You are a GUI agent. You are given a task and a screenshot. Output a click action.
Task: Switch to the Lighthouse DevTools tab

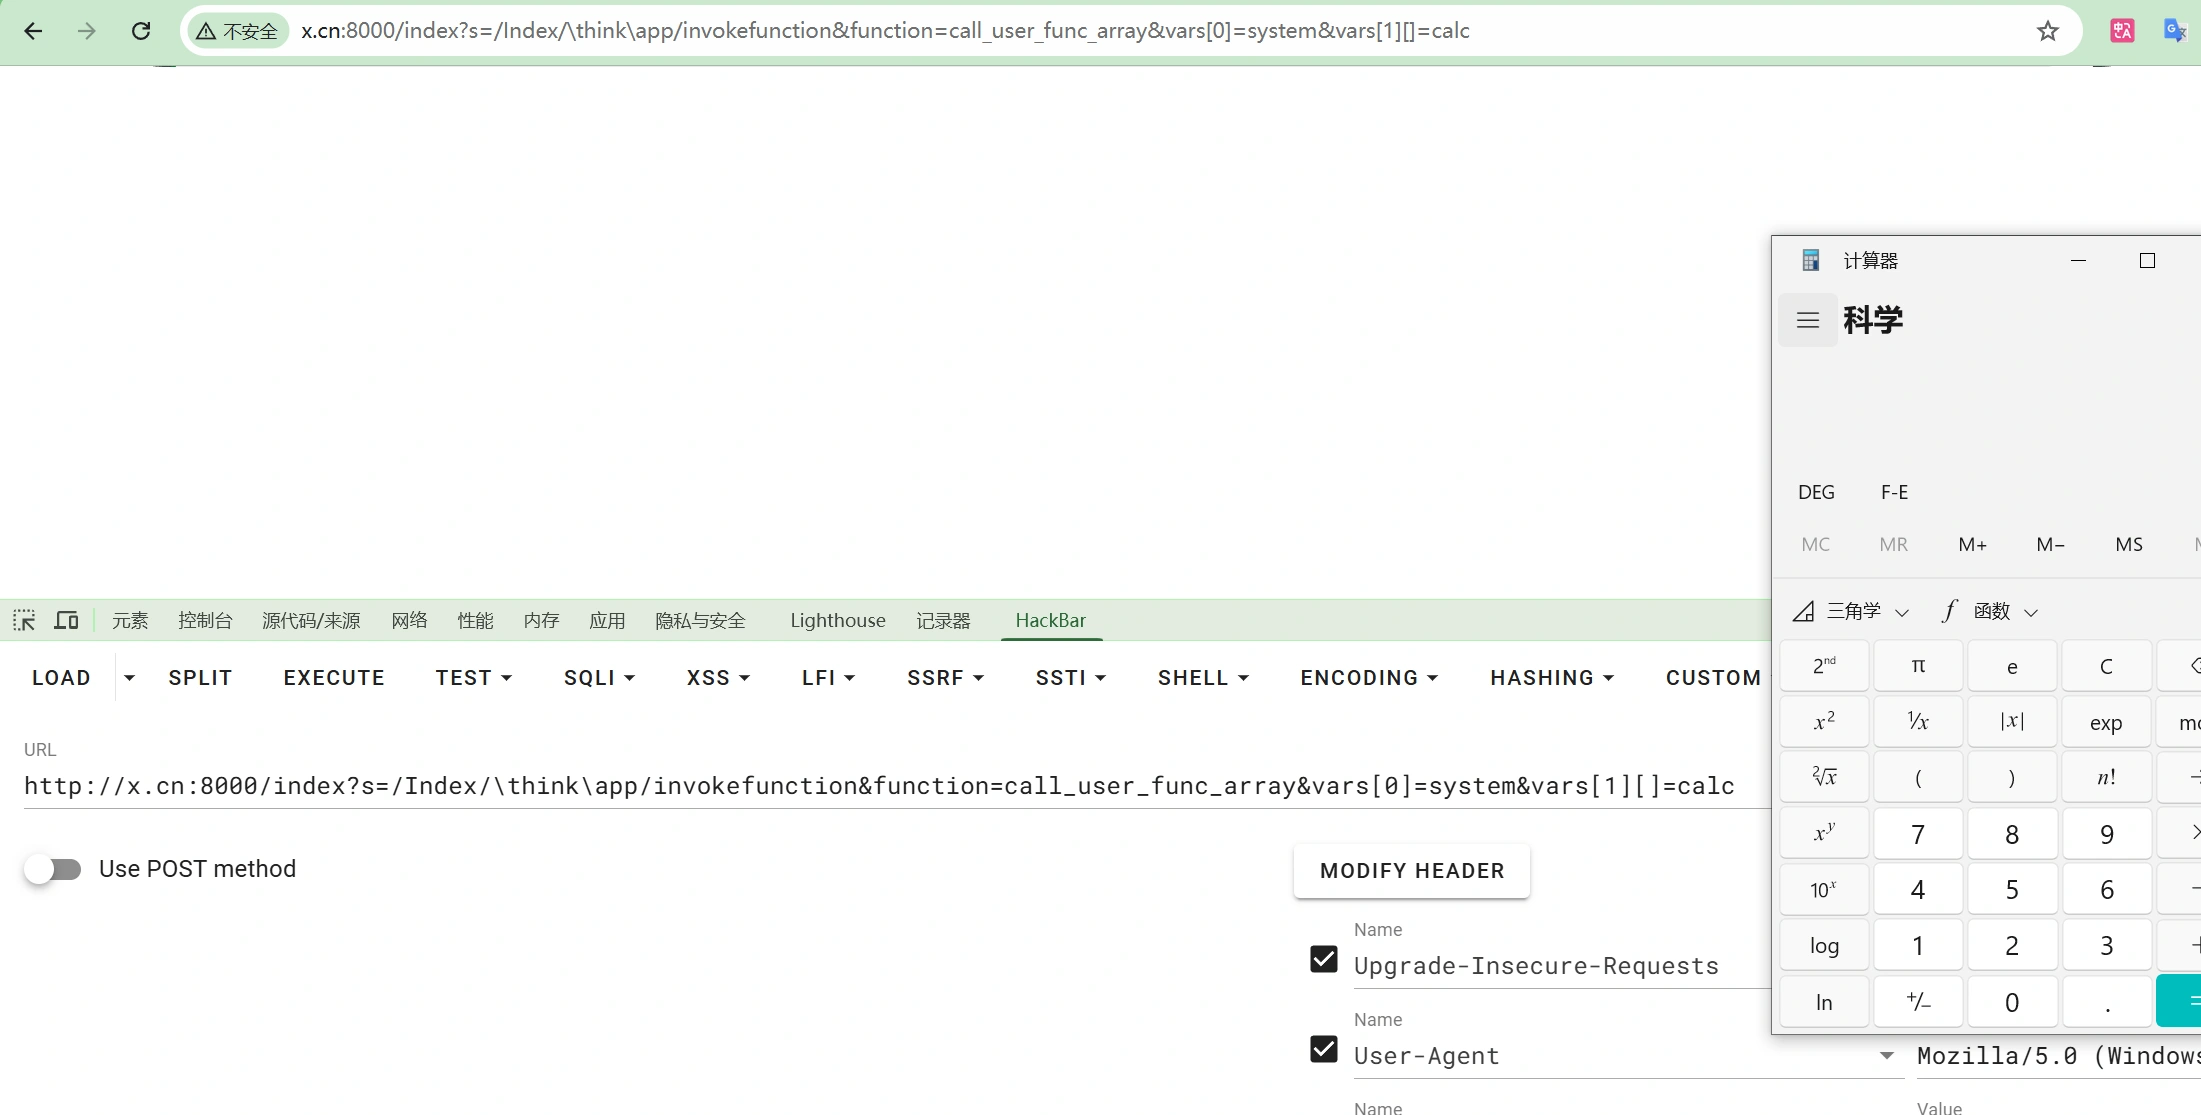click(837, 620)
